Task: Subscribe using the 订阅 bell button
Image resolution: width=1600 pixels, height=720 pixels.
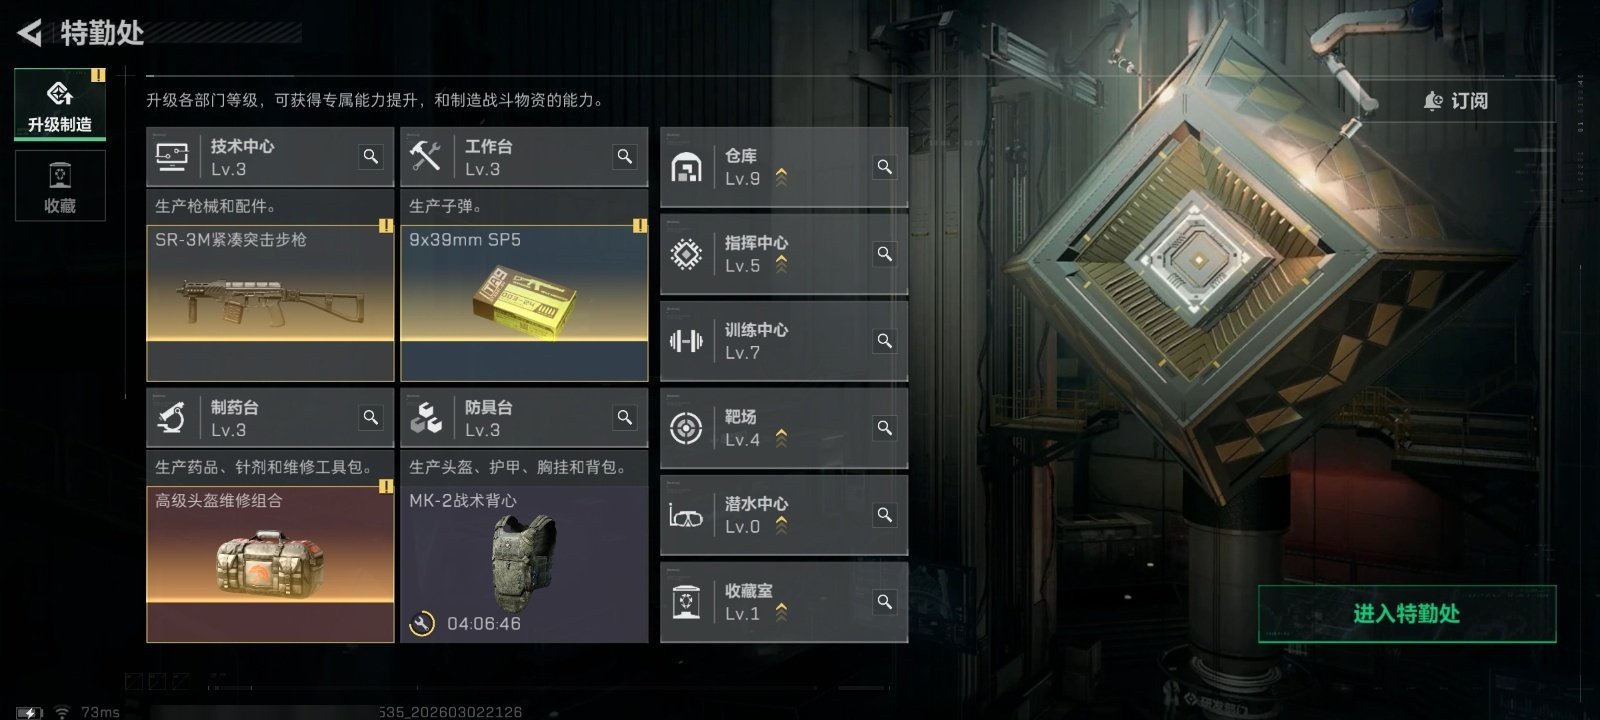Action: tap(1456, 101)
